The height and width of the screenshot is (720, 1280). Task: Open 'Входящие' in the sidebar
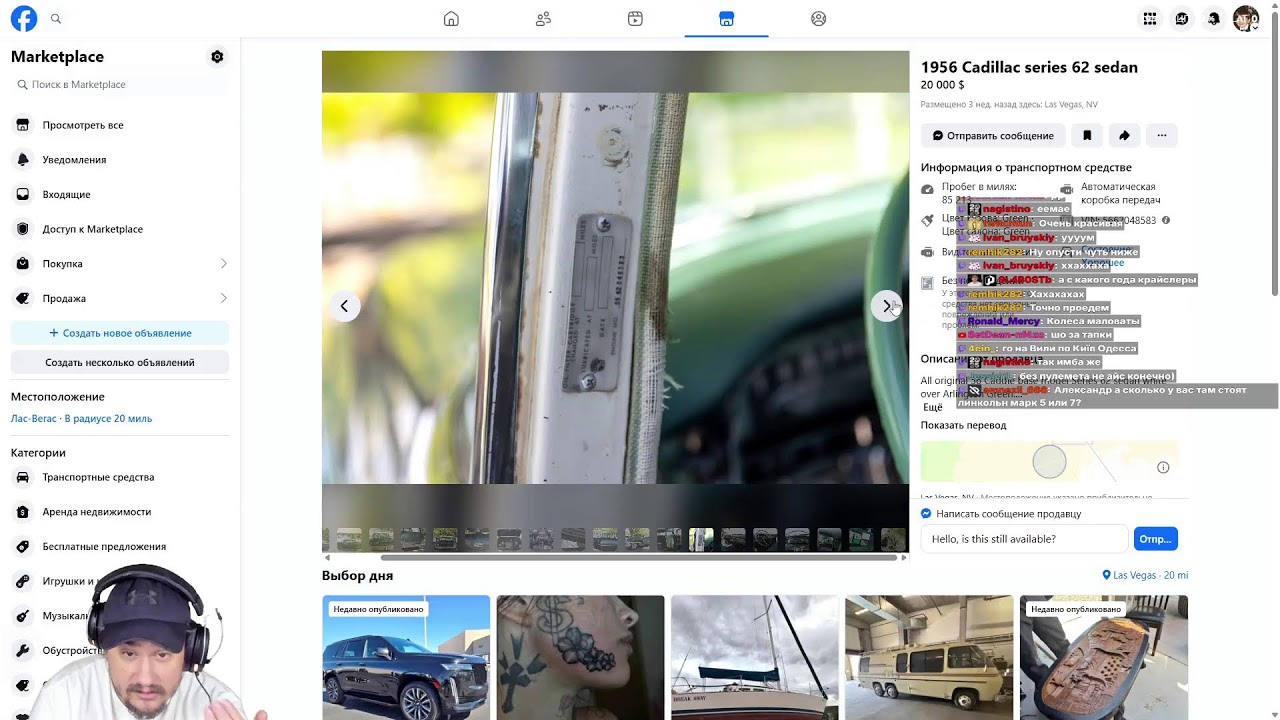pos(120,194)
